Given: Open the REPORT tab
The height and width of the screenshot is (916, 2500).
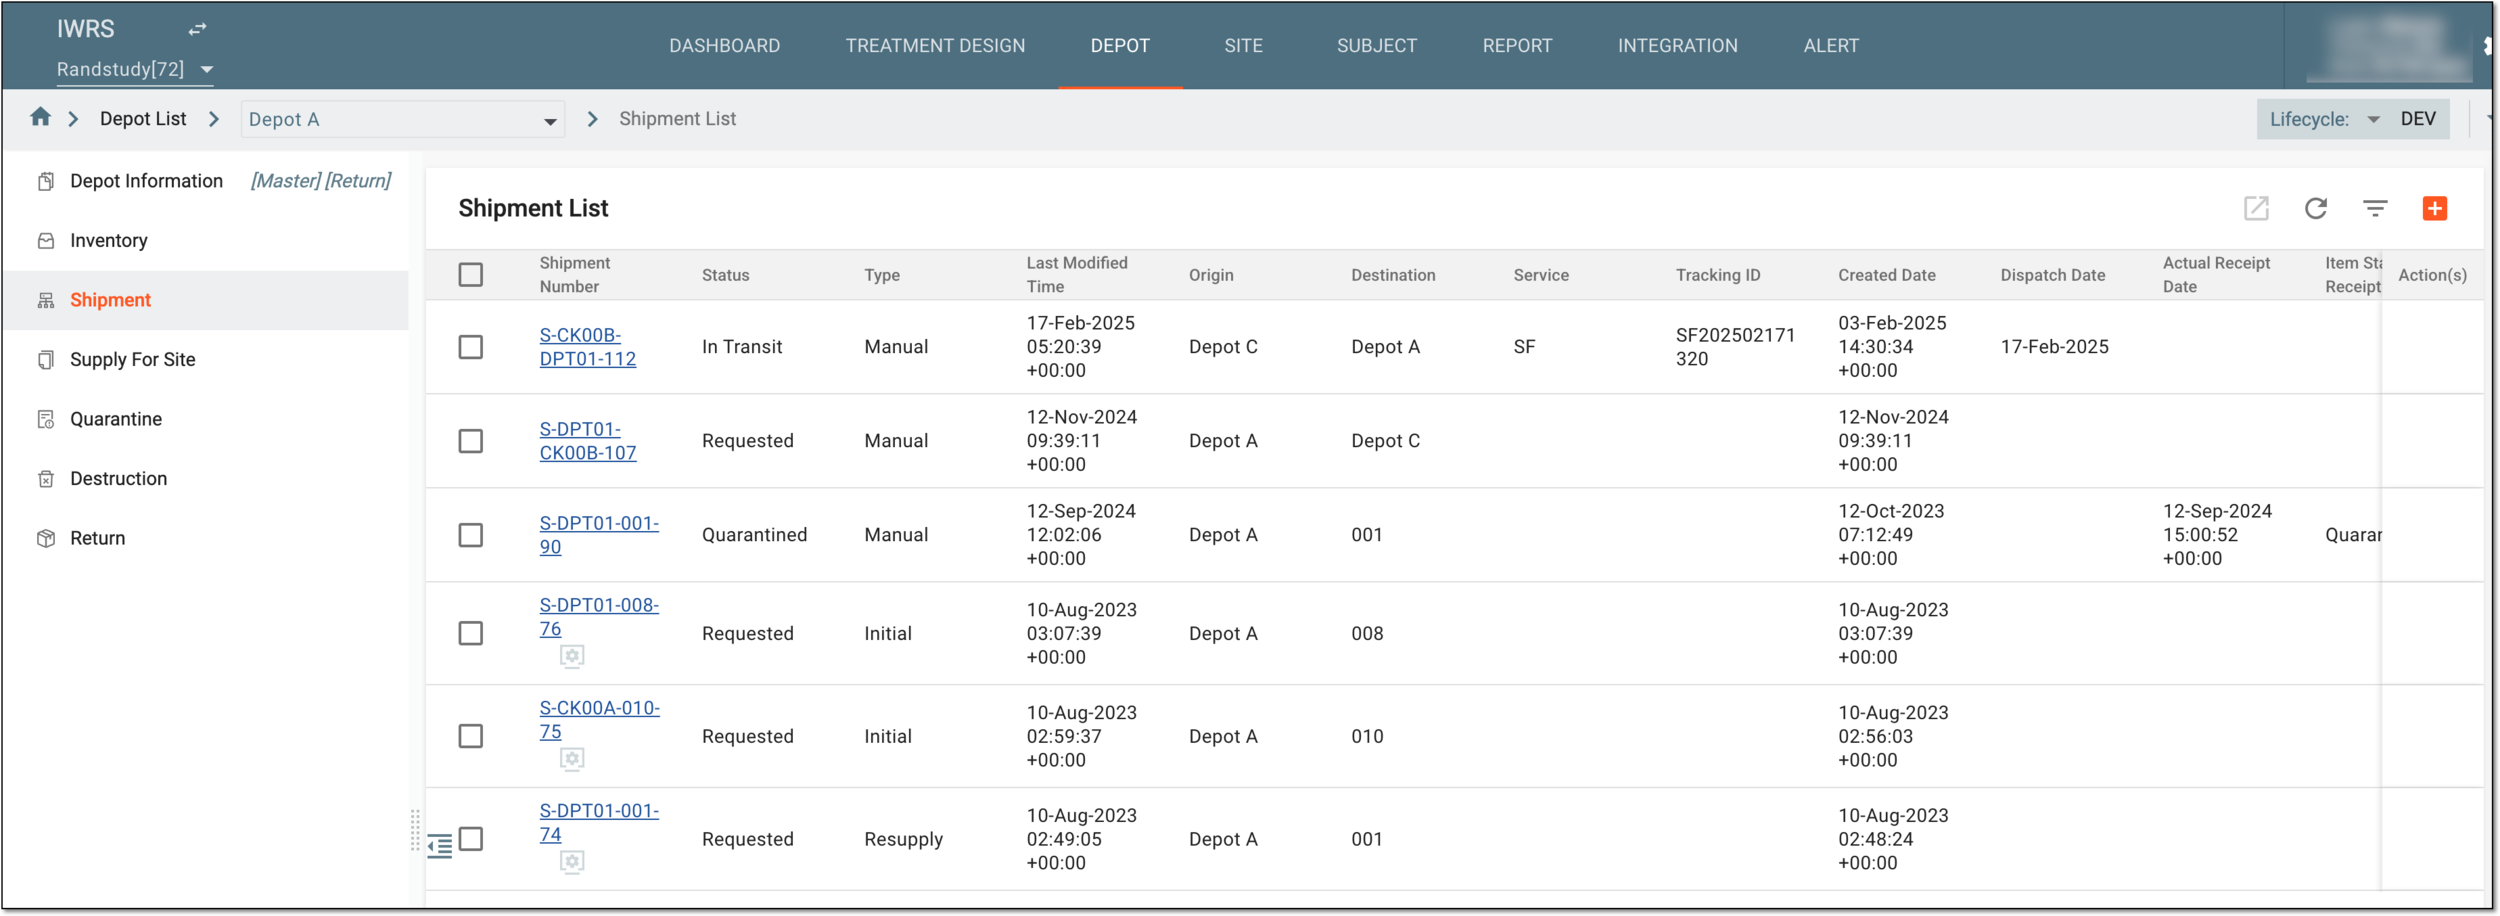Looking at the screenshot, I should point(1517,46).
